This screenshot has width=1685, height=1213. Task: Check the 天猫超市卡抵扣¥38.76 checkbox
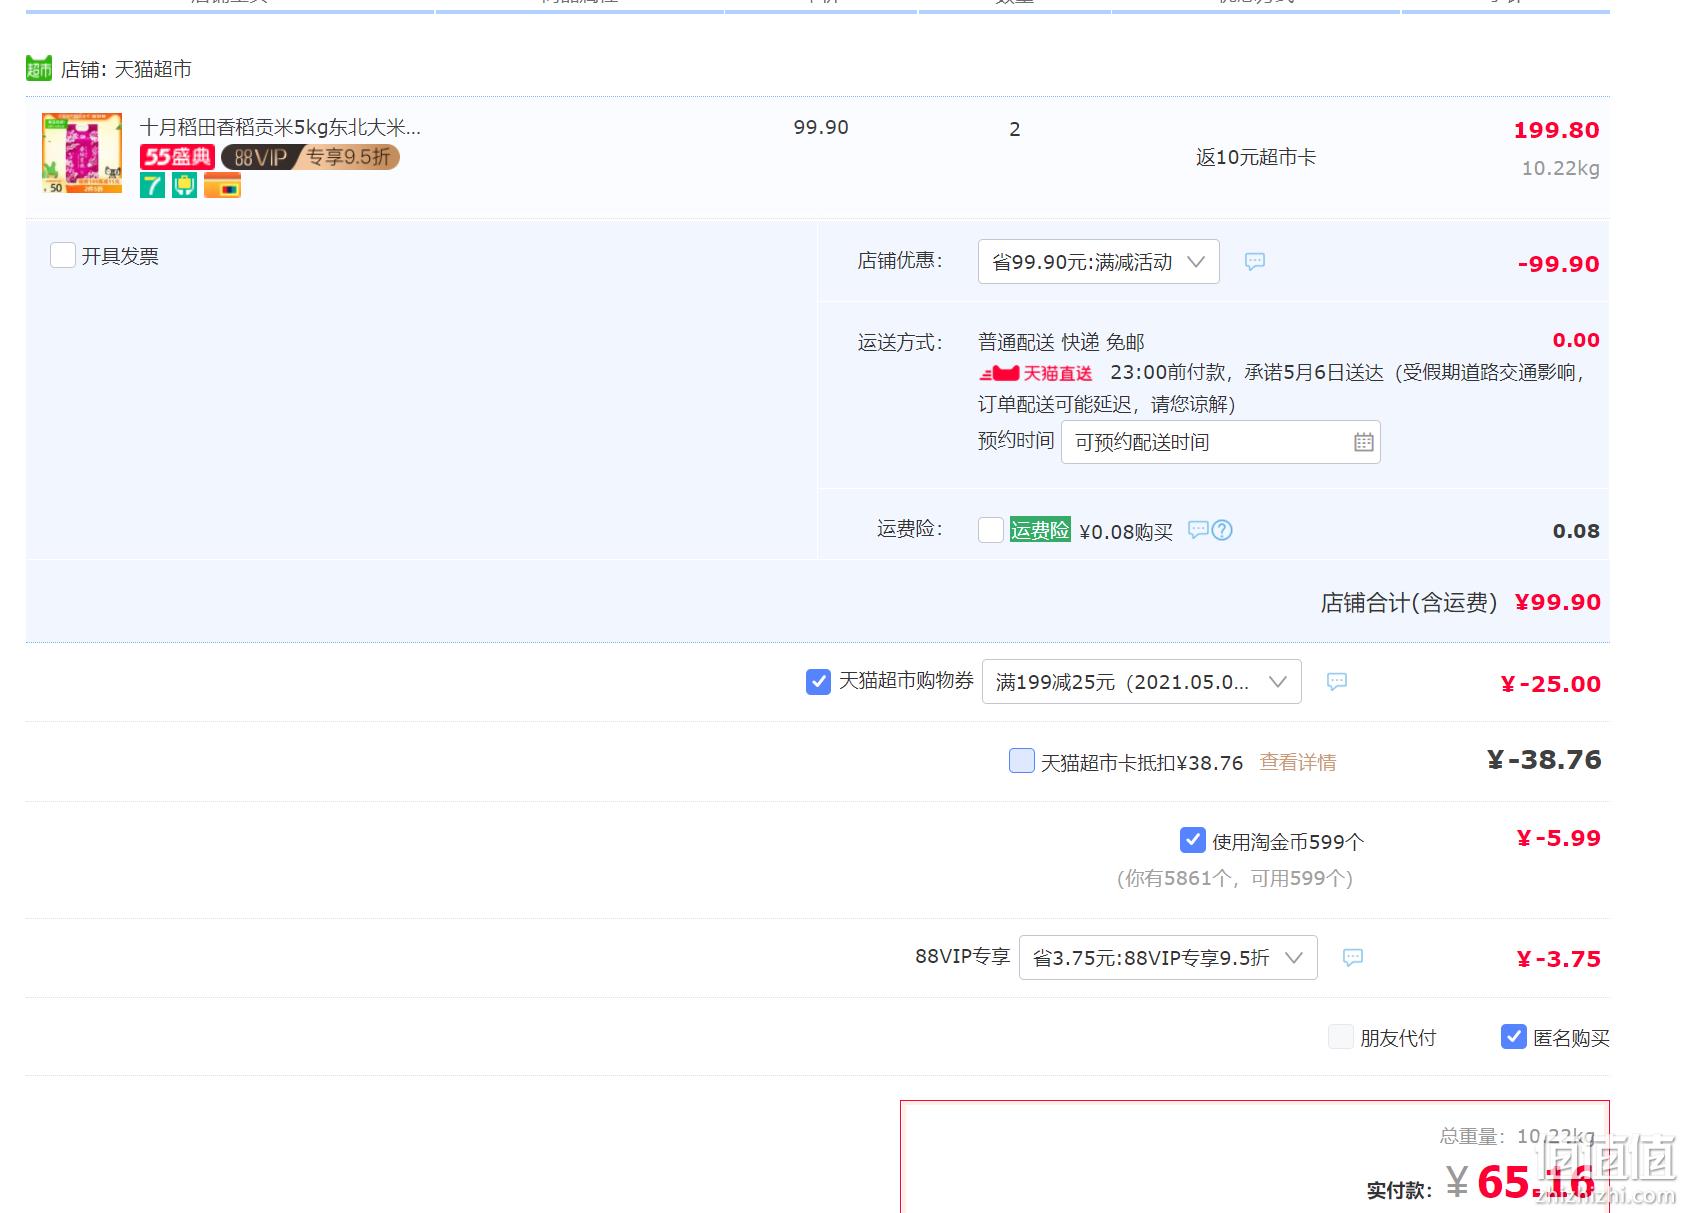pos(1022,761)
